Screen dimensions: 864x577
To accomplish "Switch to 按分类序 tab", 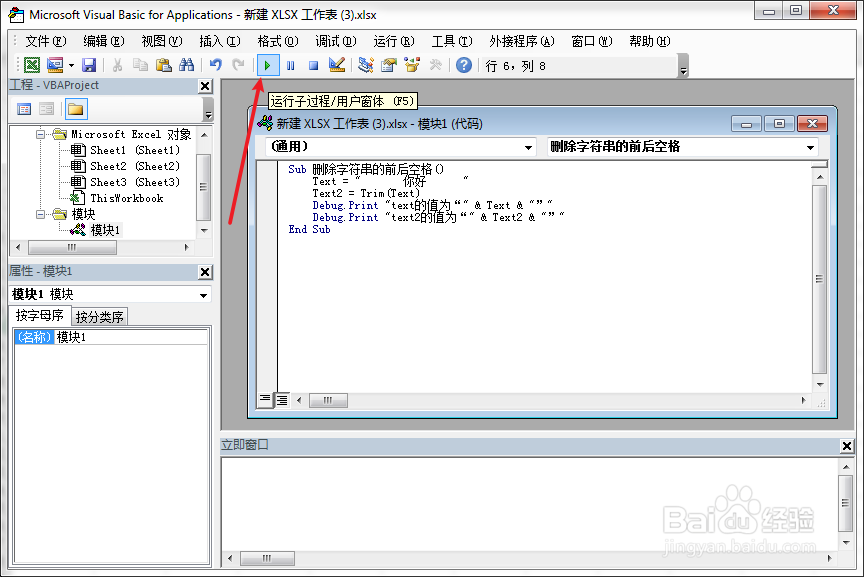I will coord(99,317).
